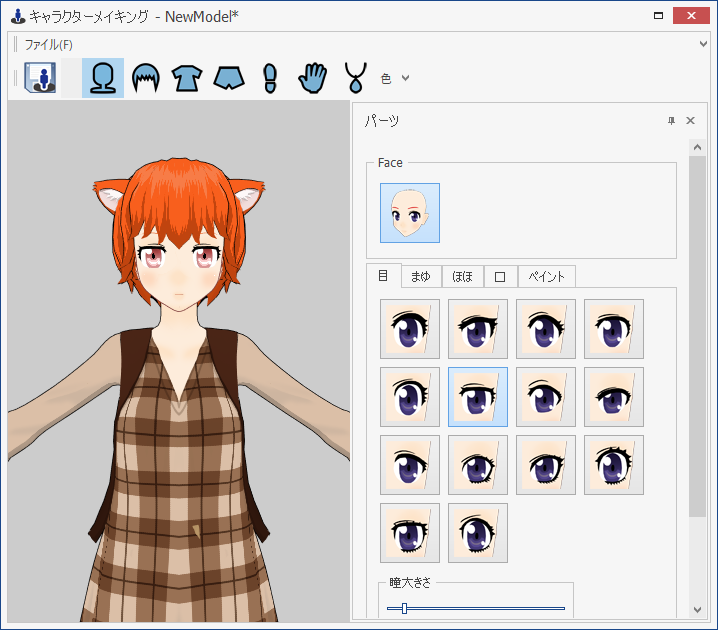Screen dimensions: 718x630
Task: Select the Face/head category icon
Action: tap(102, 78)
